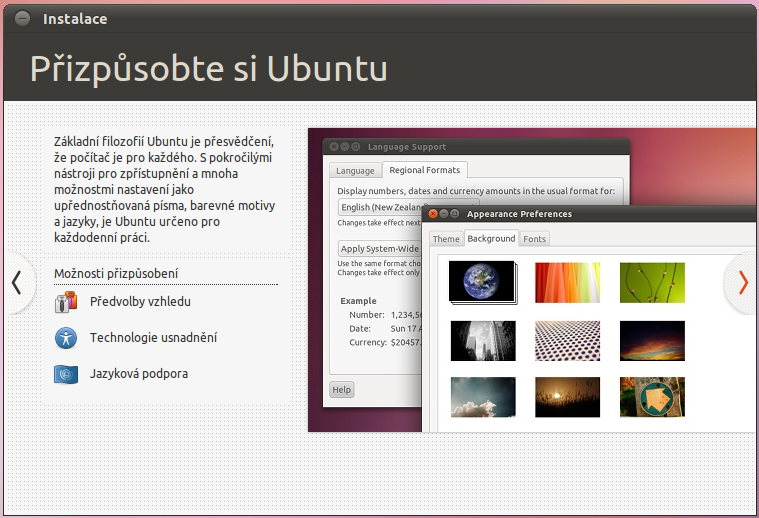Choose the dotted pattern wallpaper
Image resolution: width=759 pixels, height=518 pixels.
coord(567,341)
